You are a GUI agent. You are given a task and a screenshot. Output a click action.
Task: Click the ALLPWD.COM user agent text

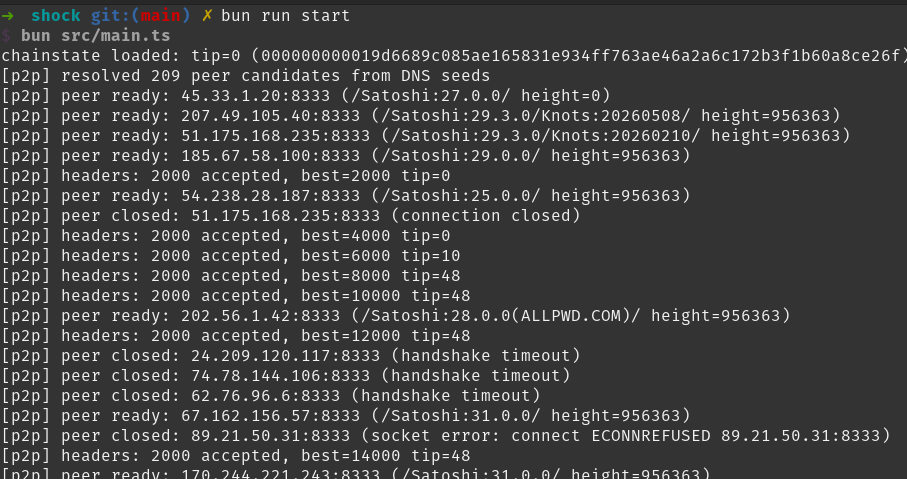[x=574, y=316]
